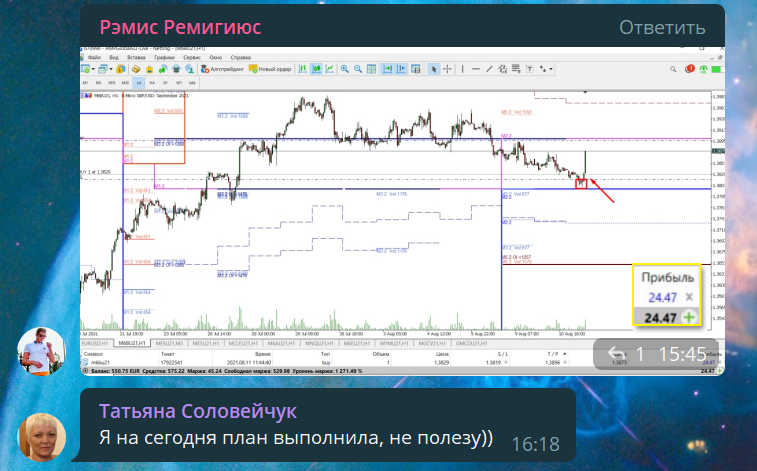Open the Вставка menu
757x471 pixels.
click(136, 57)
